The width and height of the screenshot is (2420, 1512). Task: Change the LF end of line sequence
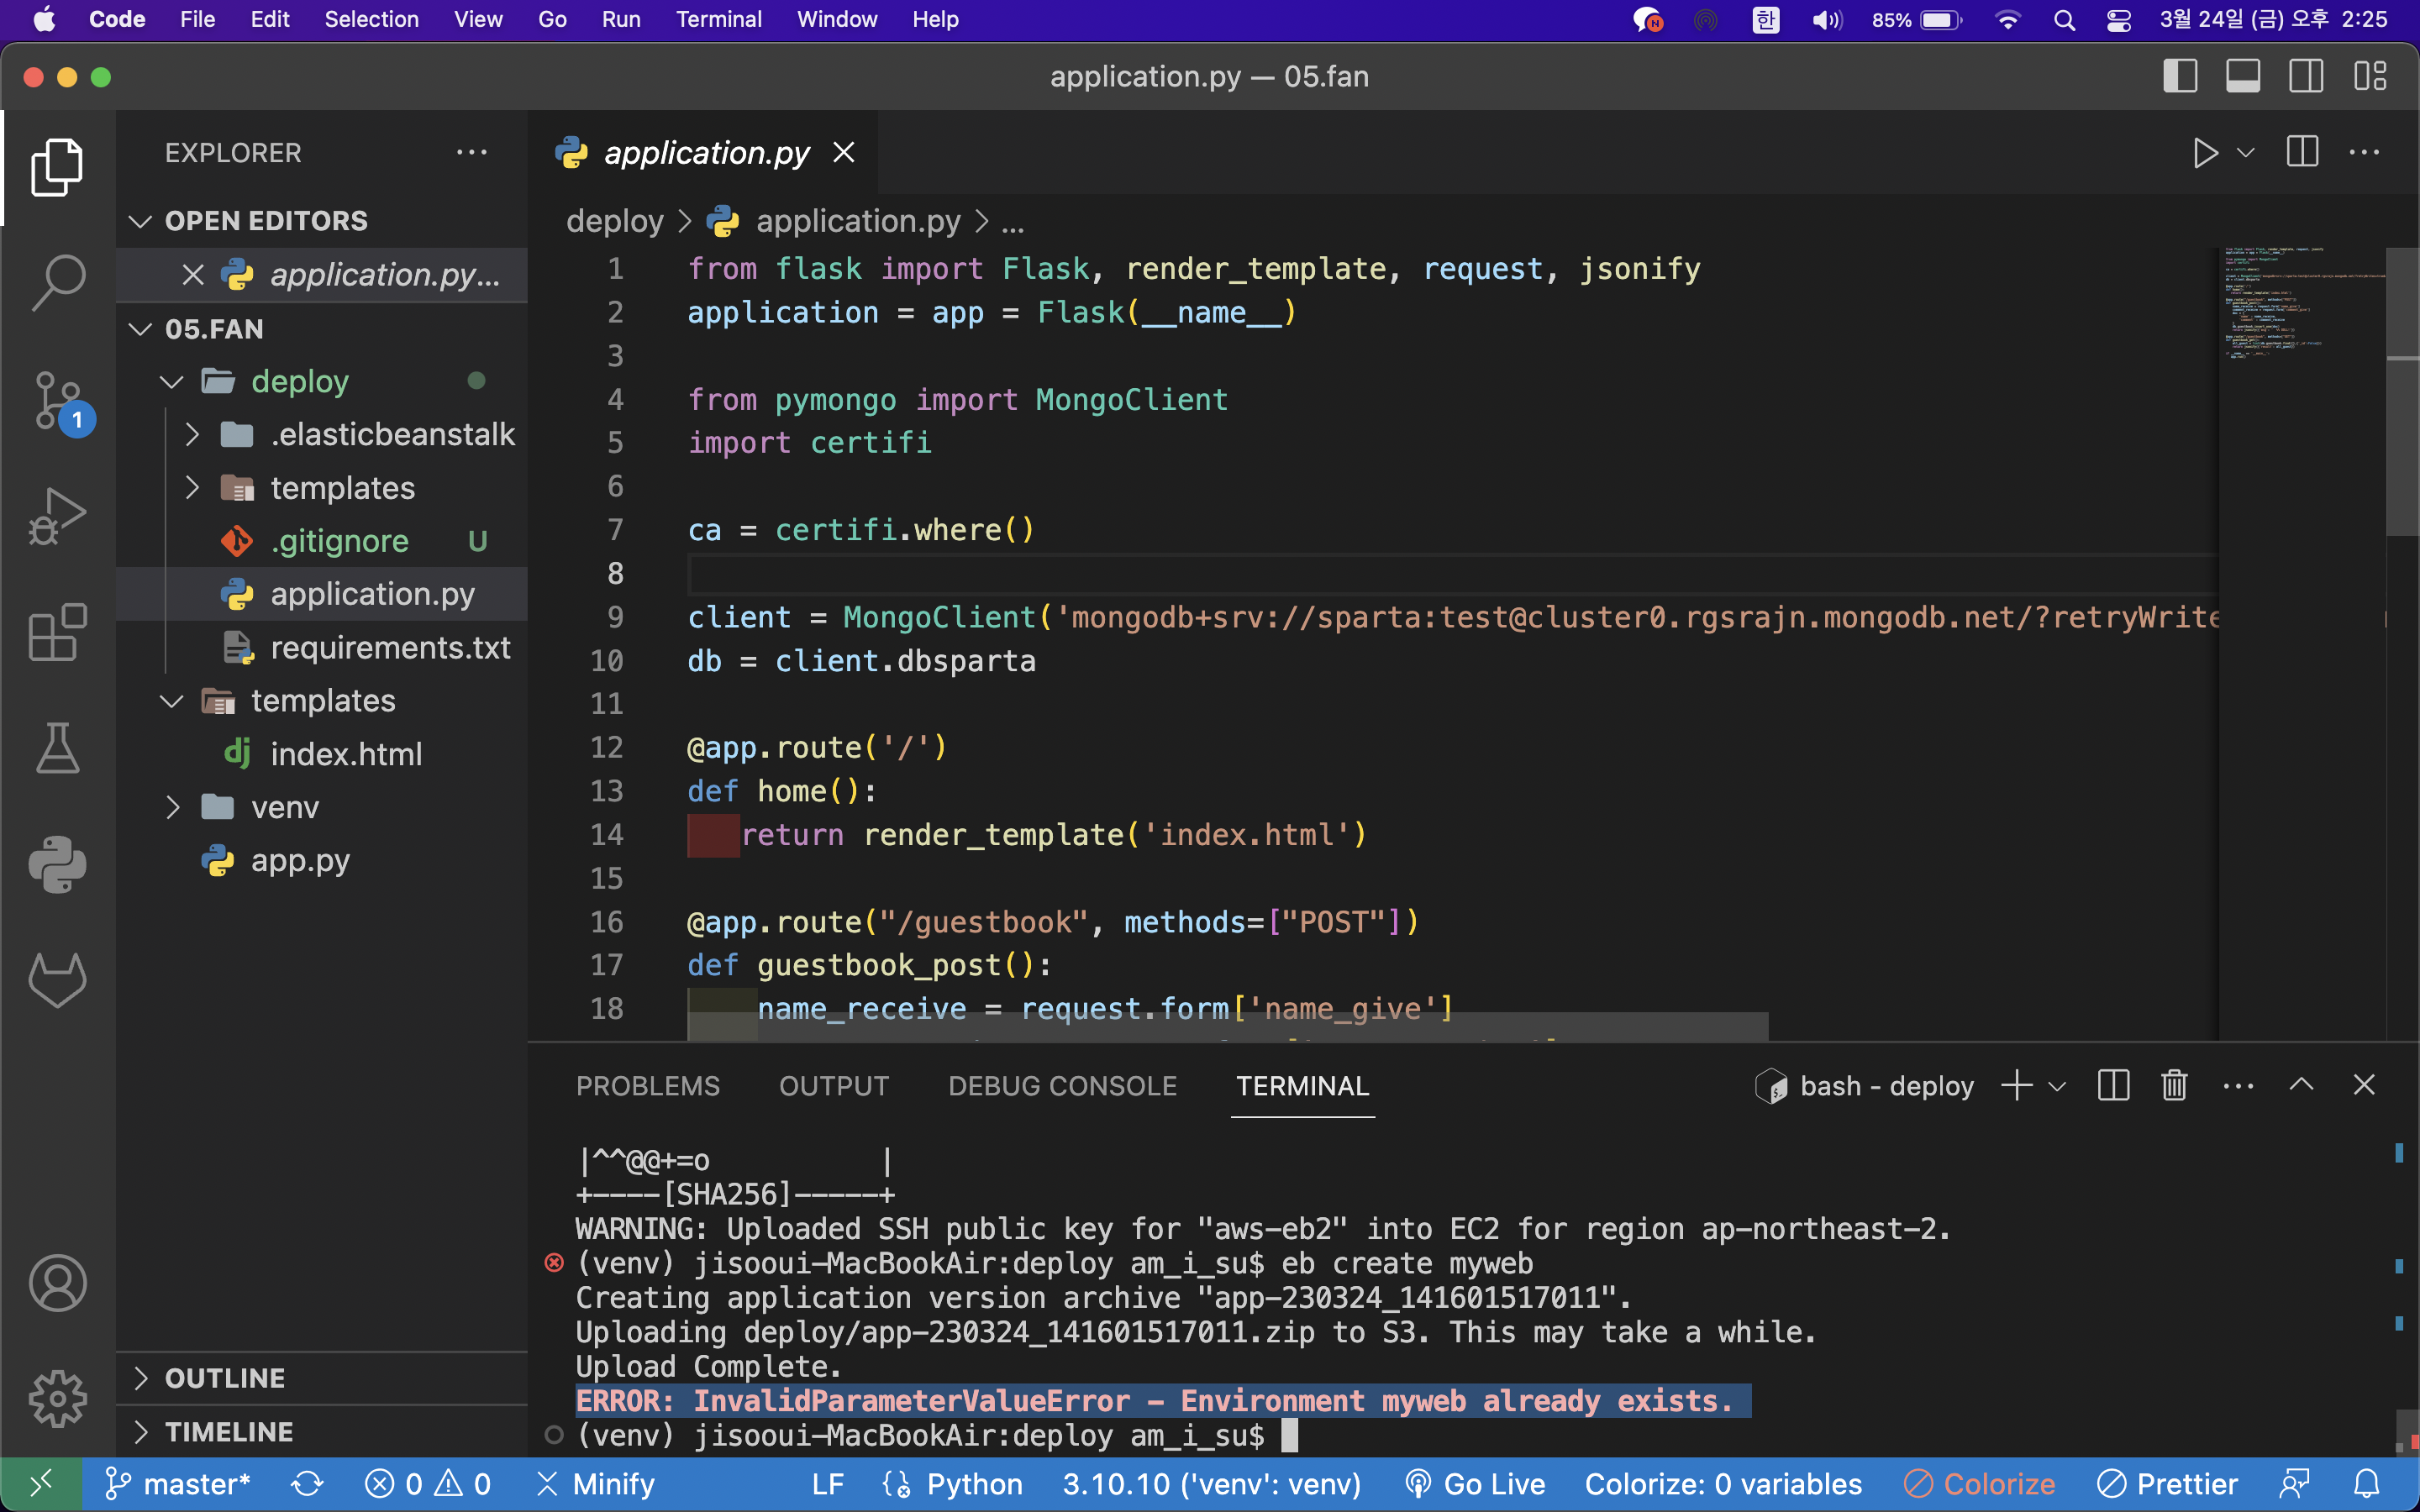click(x=828, y=1484)
